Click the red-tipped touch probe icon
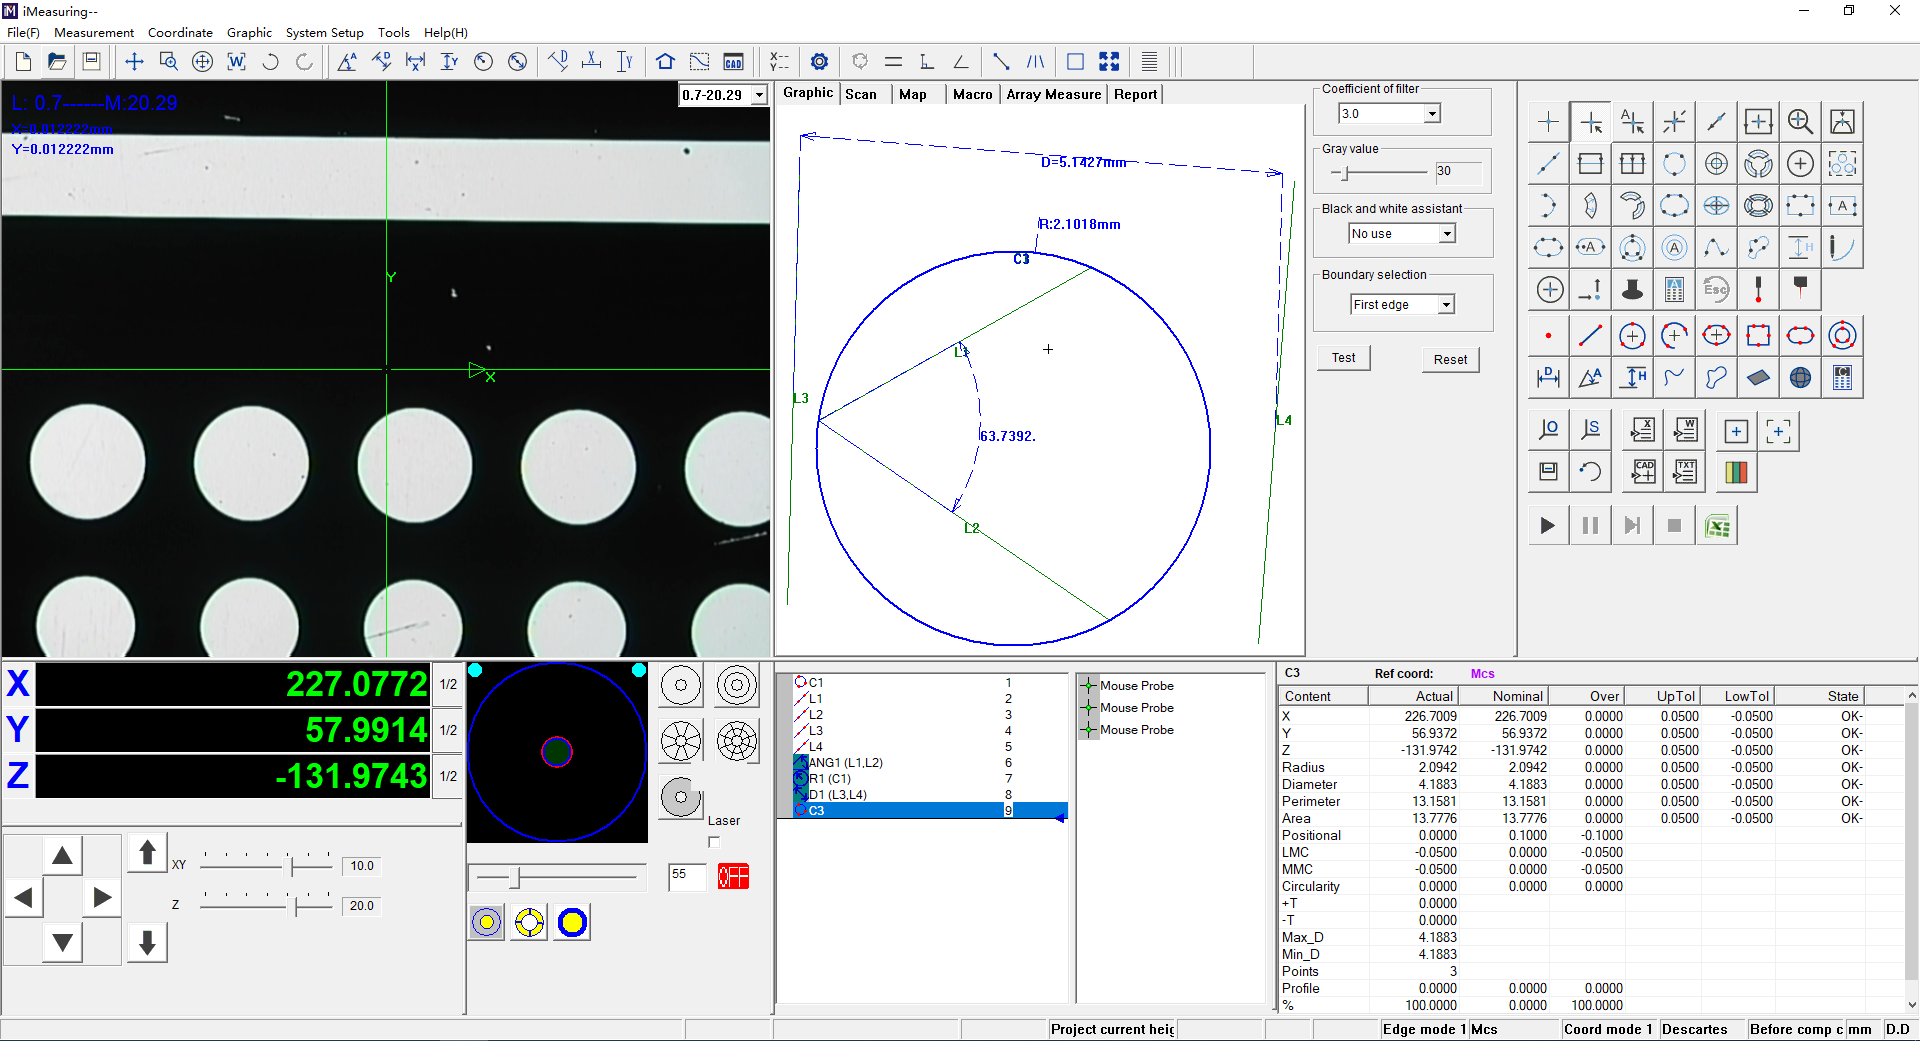The image size is (1920, 1041). point(1758,290)
